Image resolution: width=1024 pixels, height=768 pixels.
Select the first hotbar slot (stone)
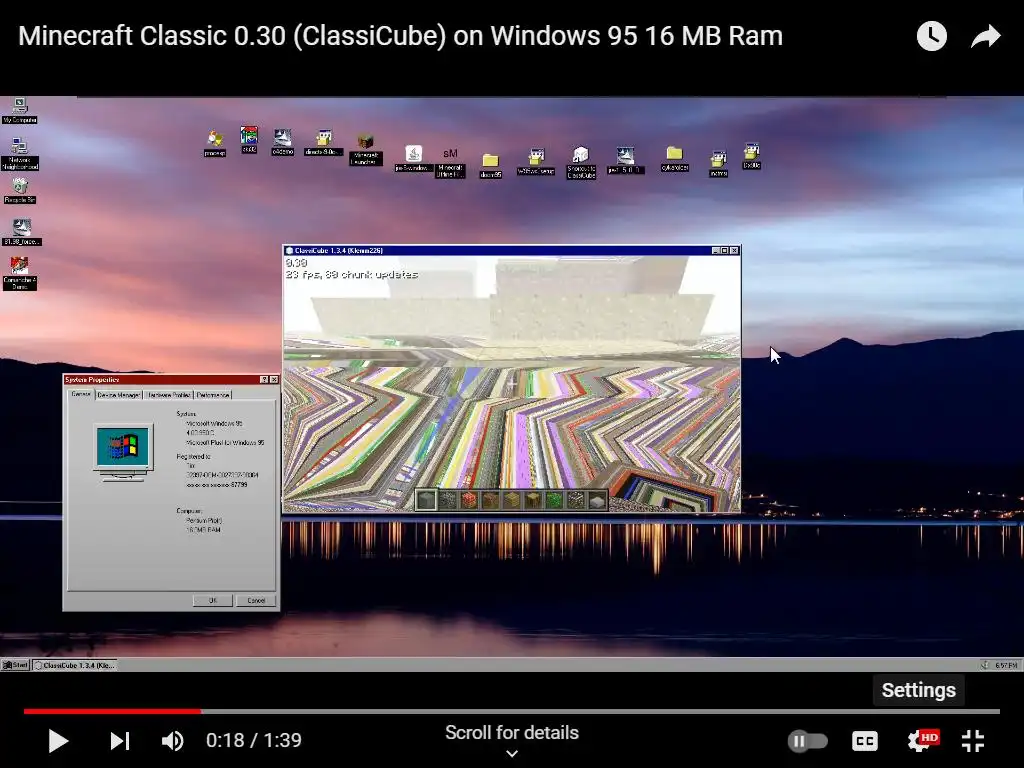[426, 500]
